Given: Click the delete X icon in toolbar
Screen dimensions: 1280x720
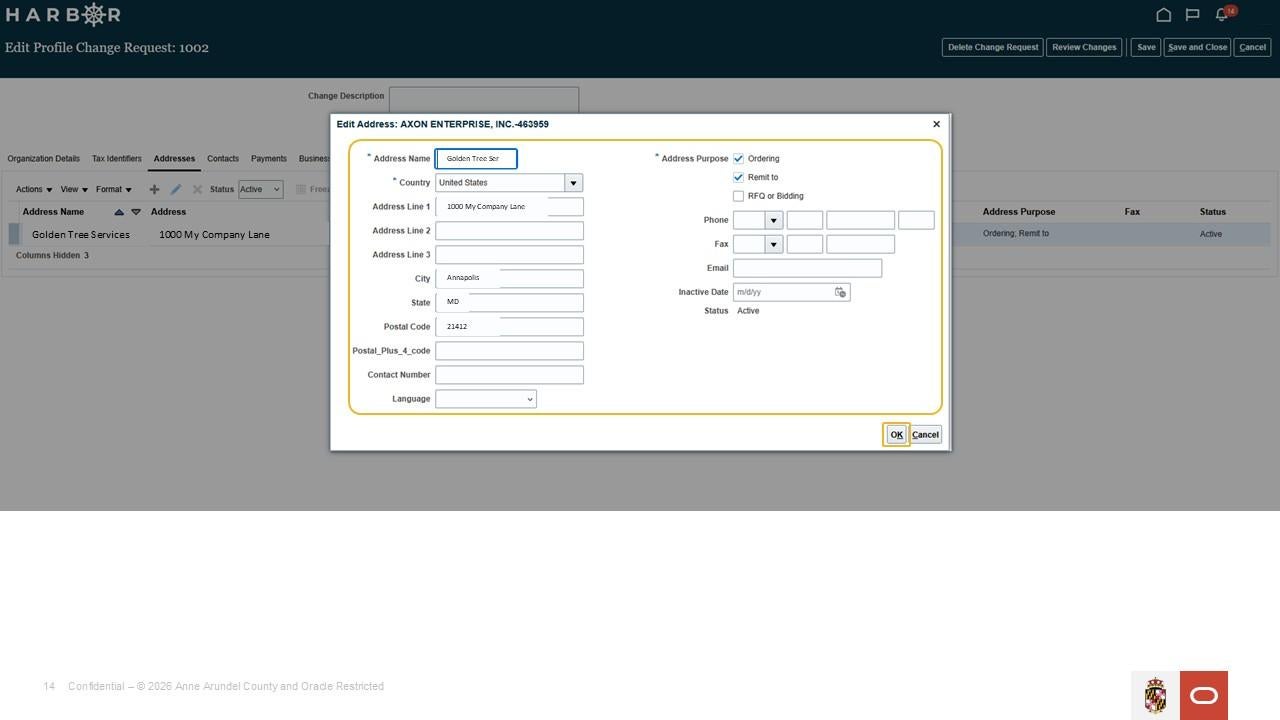Looking at the screenshot, I should click(197, 189).
